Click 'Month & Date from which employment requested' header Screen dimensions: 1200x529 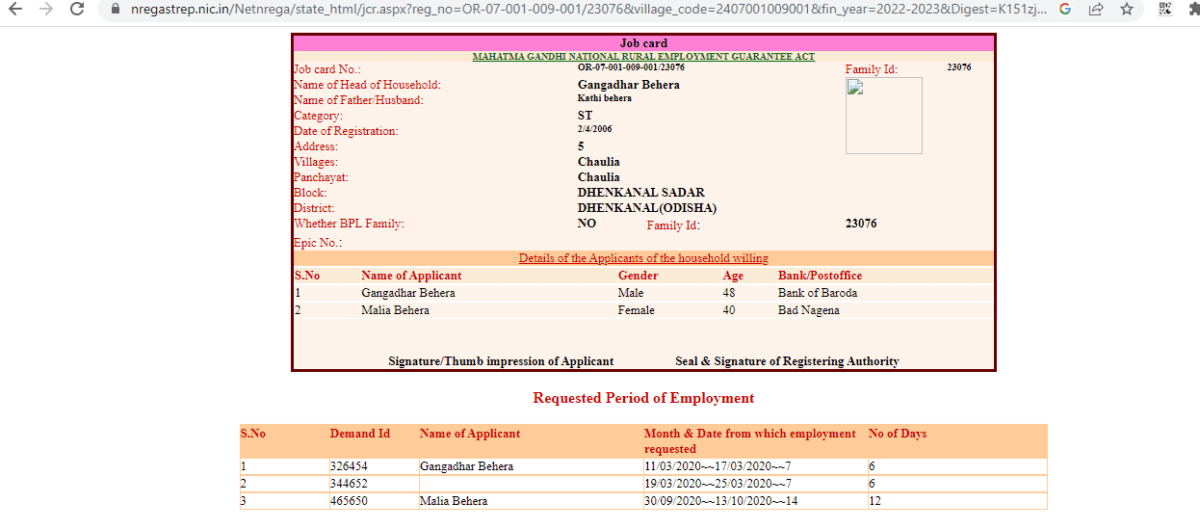pyautogui.click(x=750, y=441)
